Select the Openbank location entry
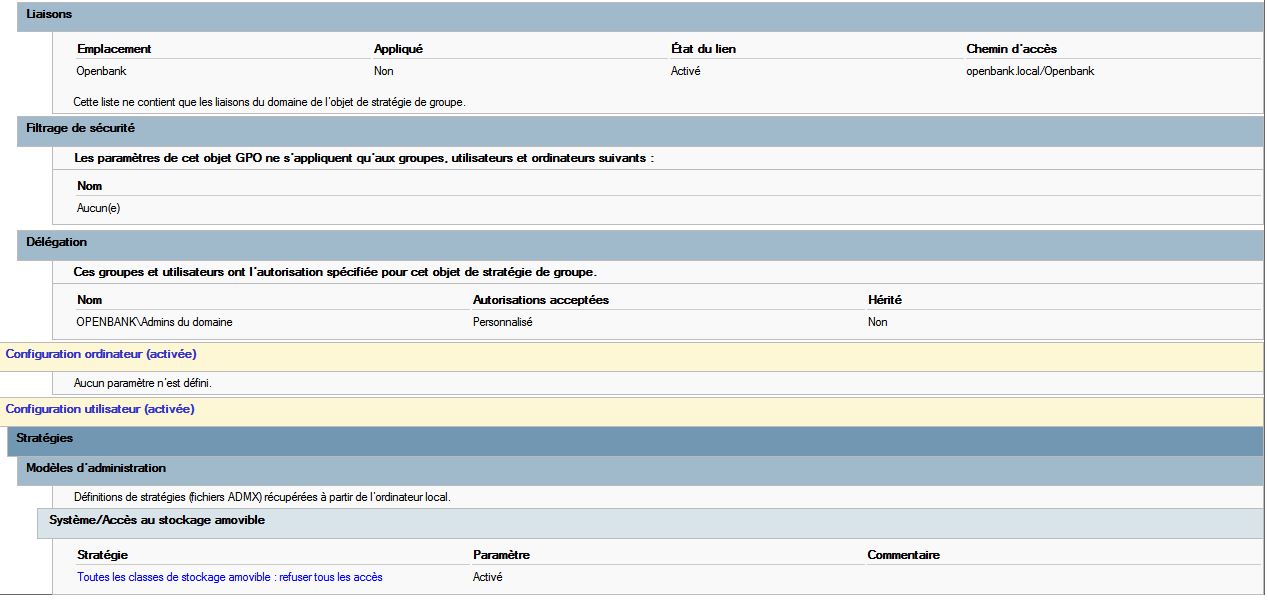The image size is (1268, 602). coord(101,71)
